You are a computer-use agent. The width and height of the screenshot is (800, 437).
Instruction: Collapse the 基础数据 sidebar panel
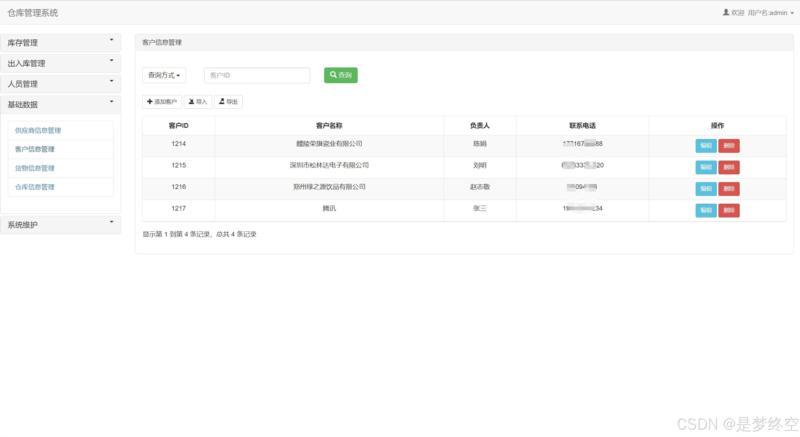61,104
